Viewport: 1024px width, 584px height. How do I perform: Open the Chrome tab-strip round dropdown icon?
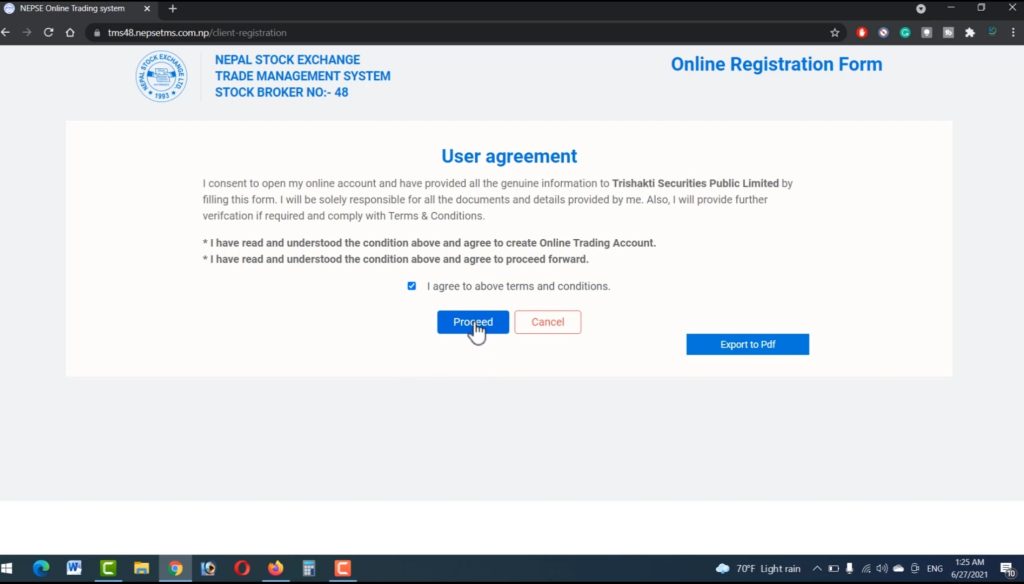(x=921, y=9)
